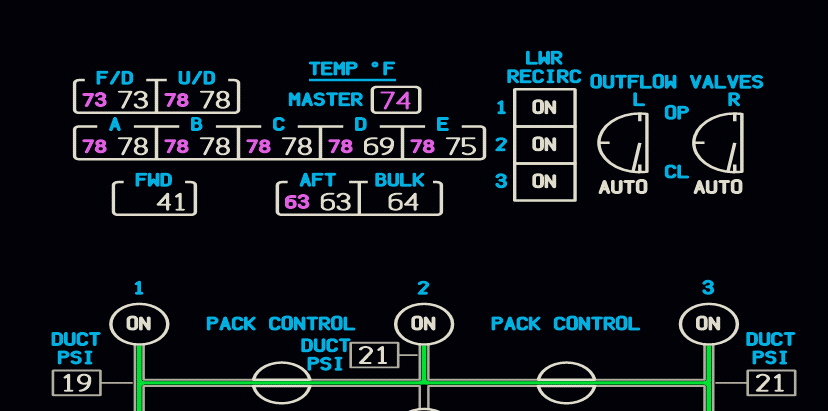Select the FWD cargo label
The image size is (828, 411).
[154, 181]
